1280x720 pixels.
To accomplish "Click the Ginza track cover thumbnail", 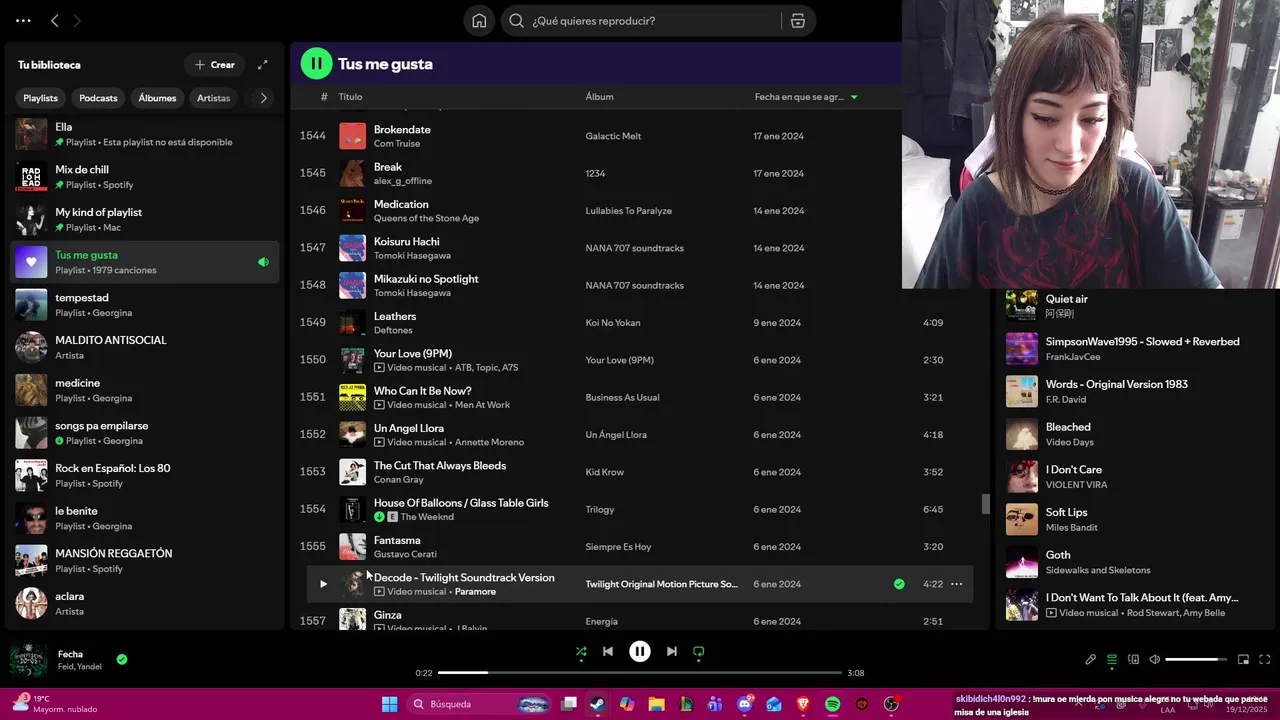I will pyautogui.click(x=352, y=620).
